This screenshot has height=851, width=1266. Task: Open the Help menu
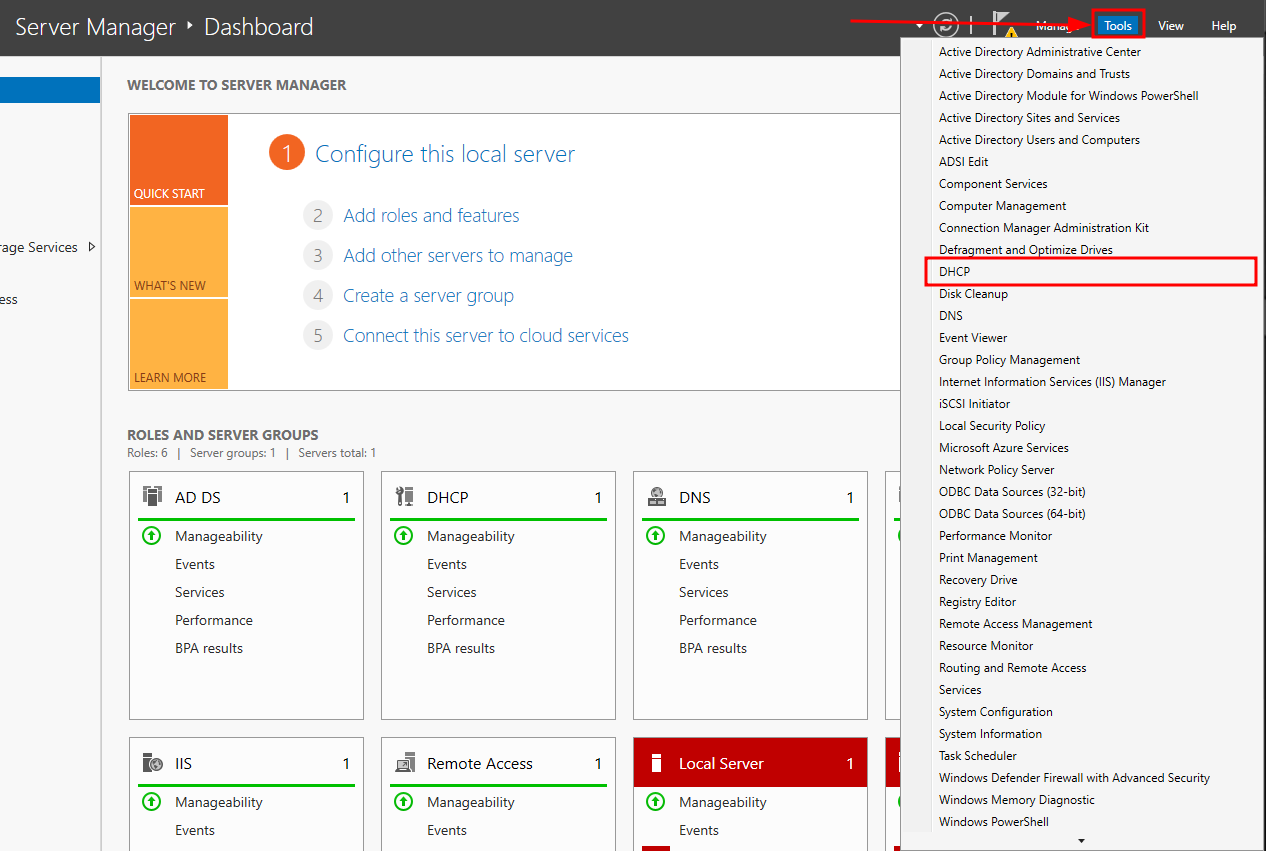coord(1224,26)
